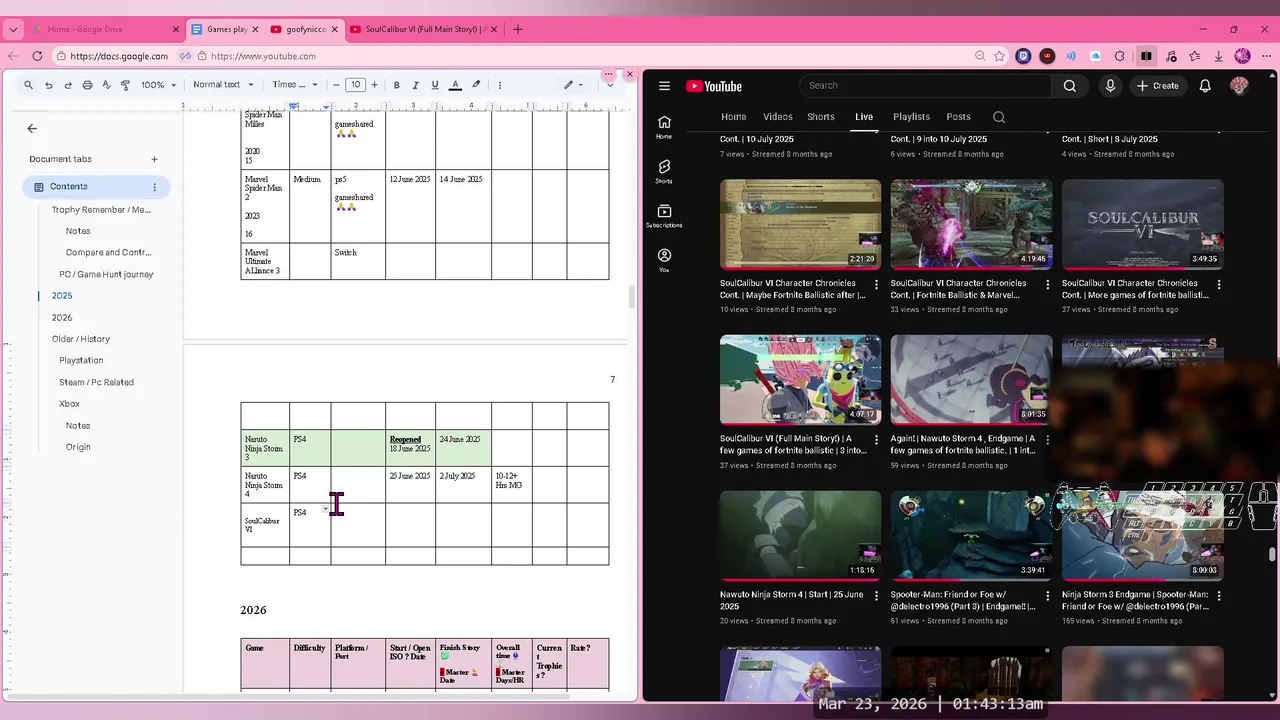Open the YouTube Create menu
Screen dimensions: 1280x720
point(1158,86)
